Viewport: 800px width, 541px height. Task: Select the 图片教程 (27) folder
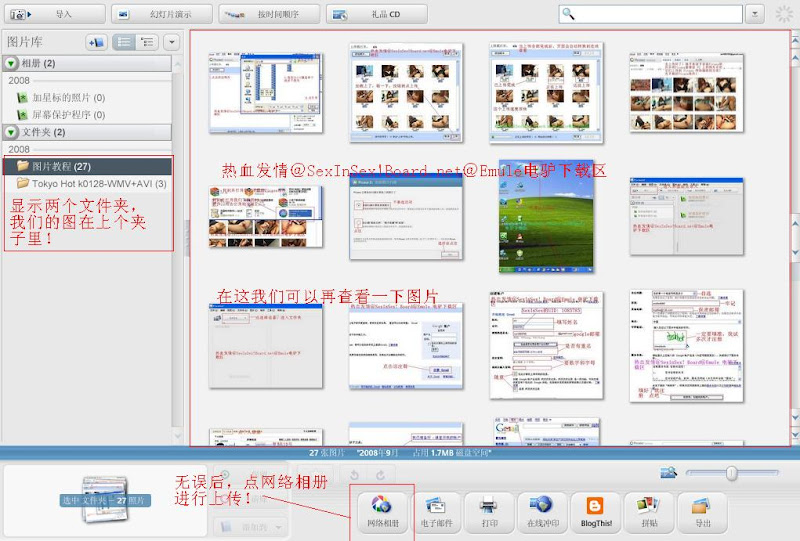tap(87, 166)
